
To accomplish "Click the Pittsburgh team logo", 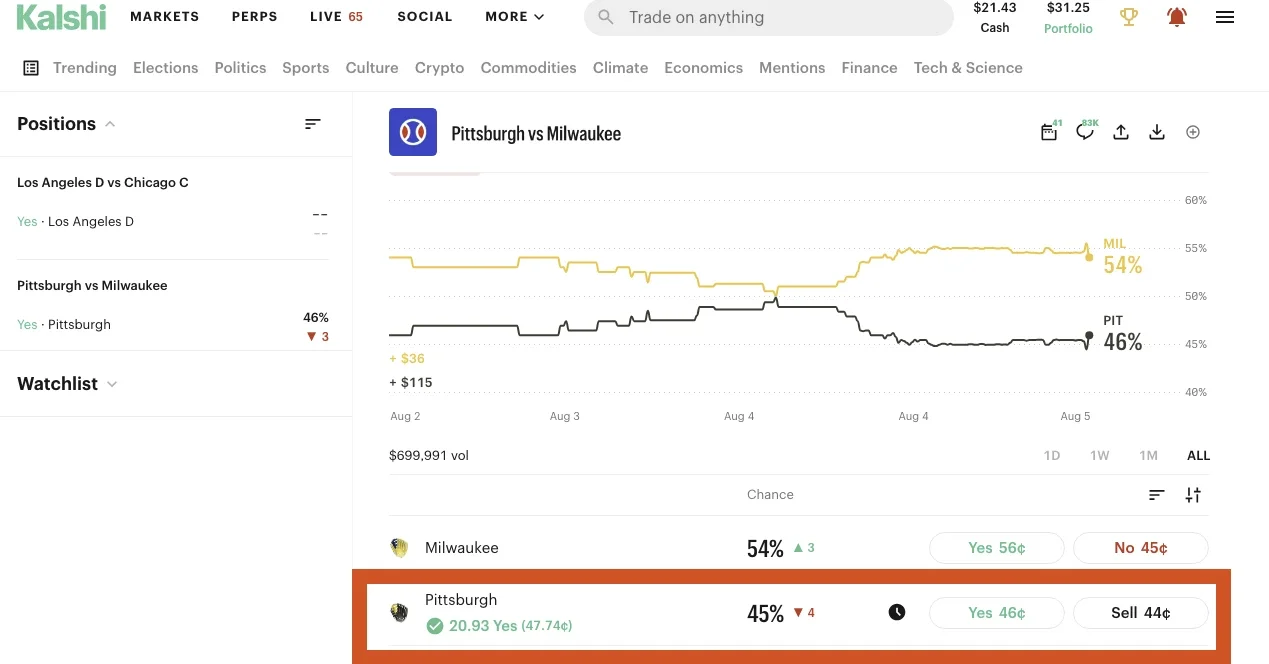I will 399,612.
